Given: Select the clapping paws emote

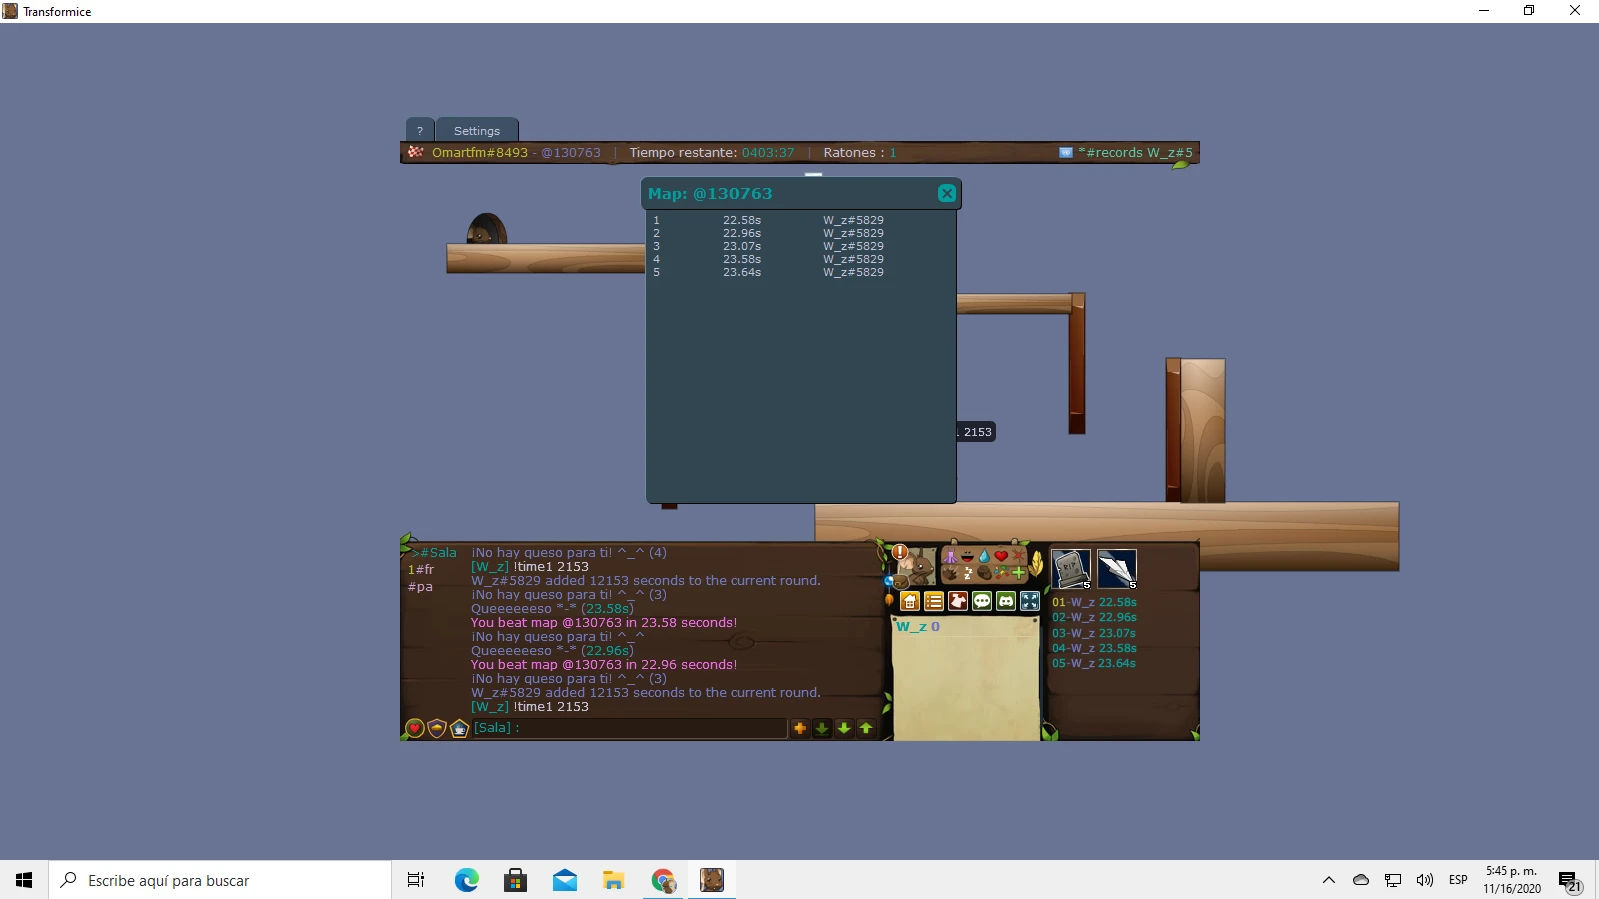Looking at the screenshot, I should (x=950, y=573).
